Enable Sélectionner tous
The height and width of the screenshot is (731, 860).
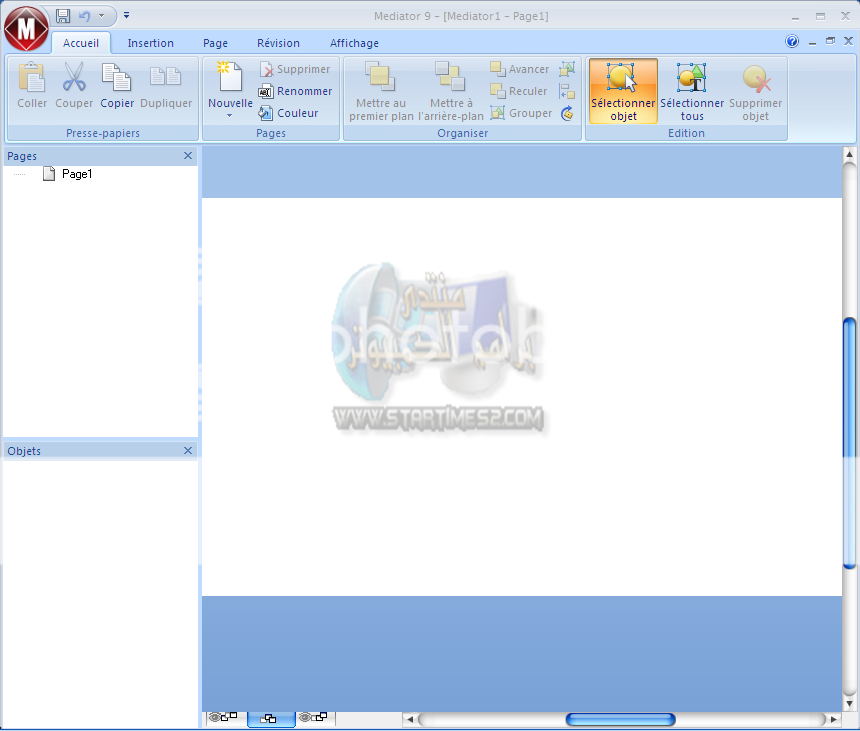tap(691, 90)
